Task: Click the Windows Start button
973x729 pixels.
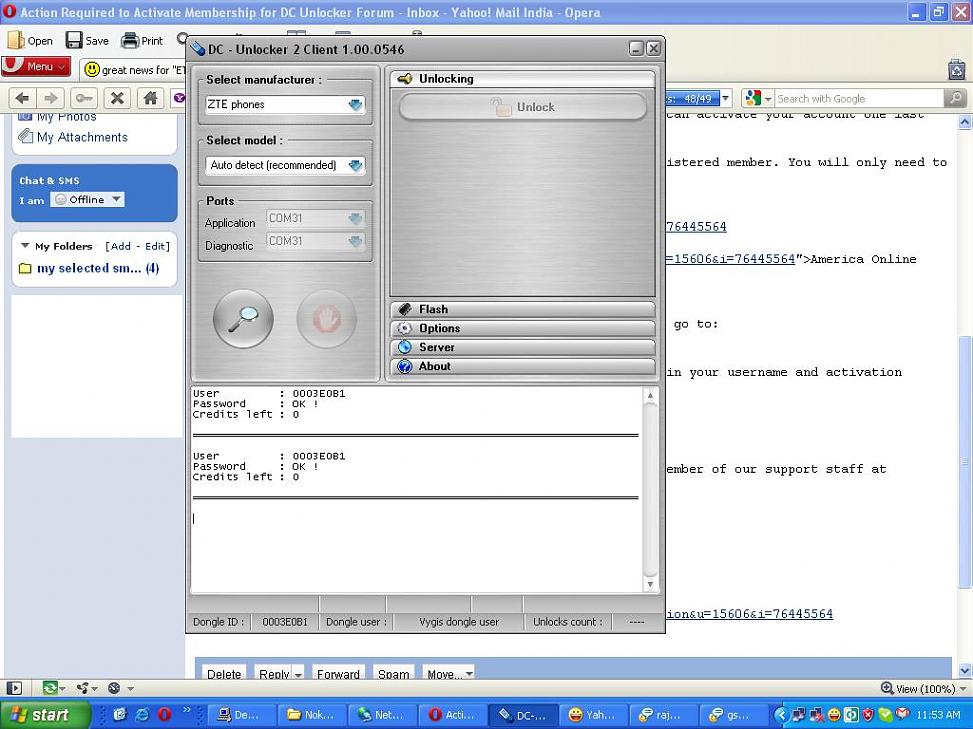Action: (x=40, y=715)
